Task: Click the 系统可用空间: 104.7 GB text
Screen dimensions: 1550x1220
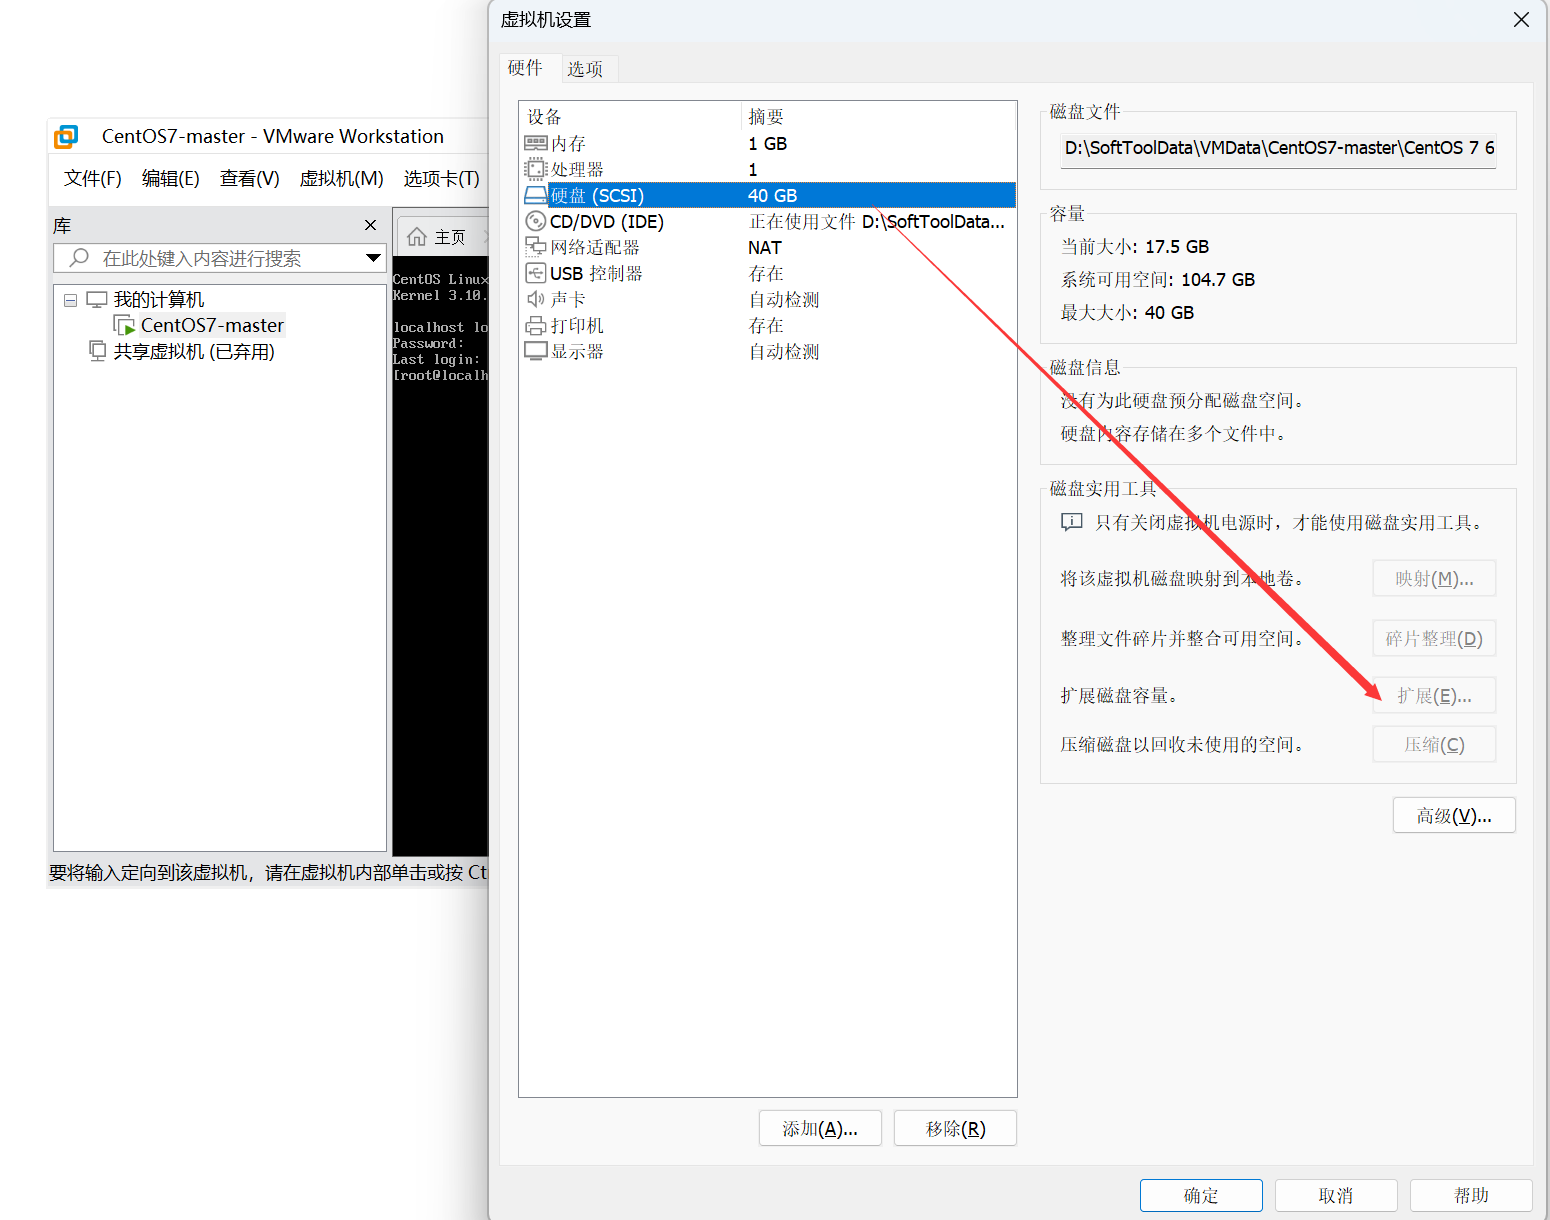Action: [1158, 280]
